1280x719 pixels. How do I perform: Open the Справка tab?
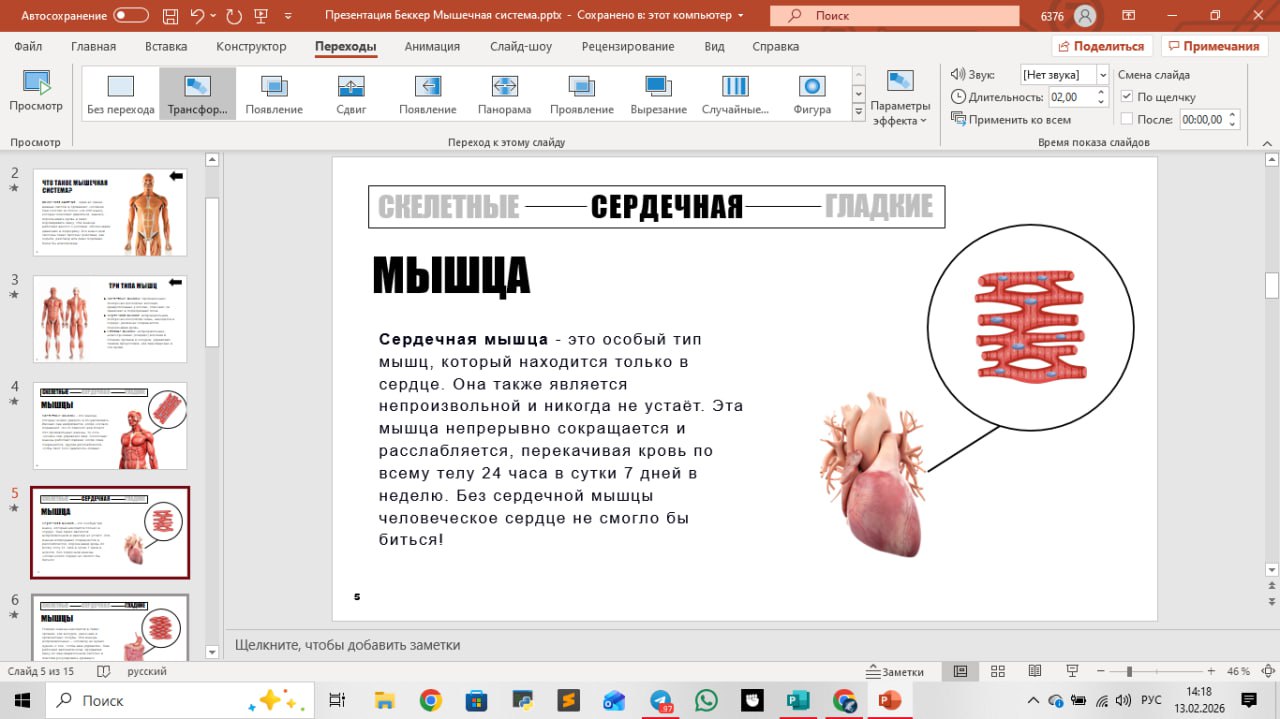(x=775, y=46)
